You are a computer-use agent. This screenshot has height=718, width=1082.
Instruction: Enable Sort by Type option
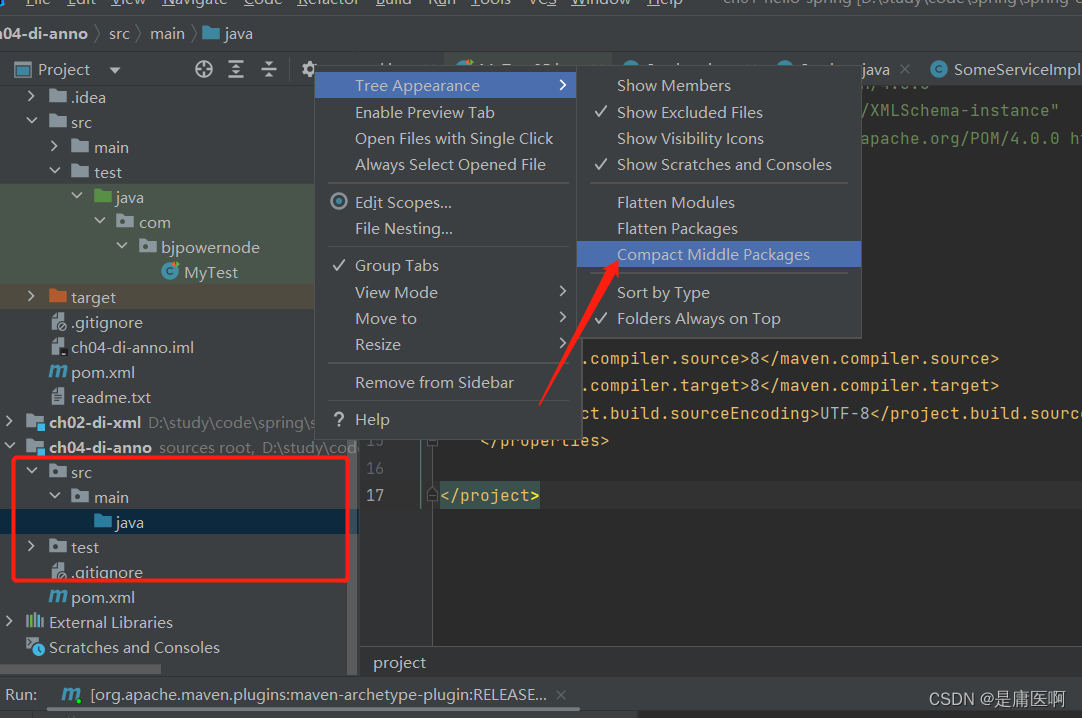coord(718,292)
